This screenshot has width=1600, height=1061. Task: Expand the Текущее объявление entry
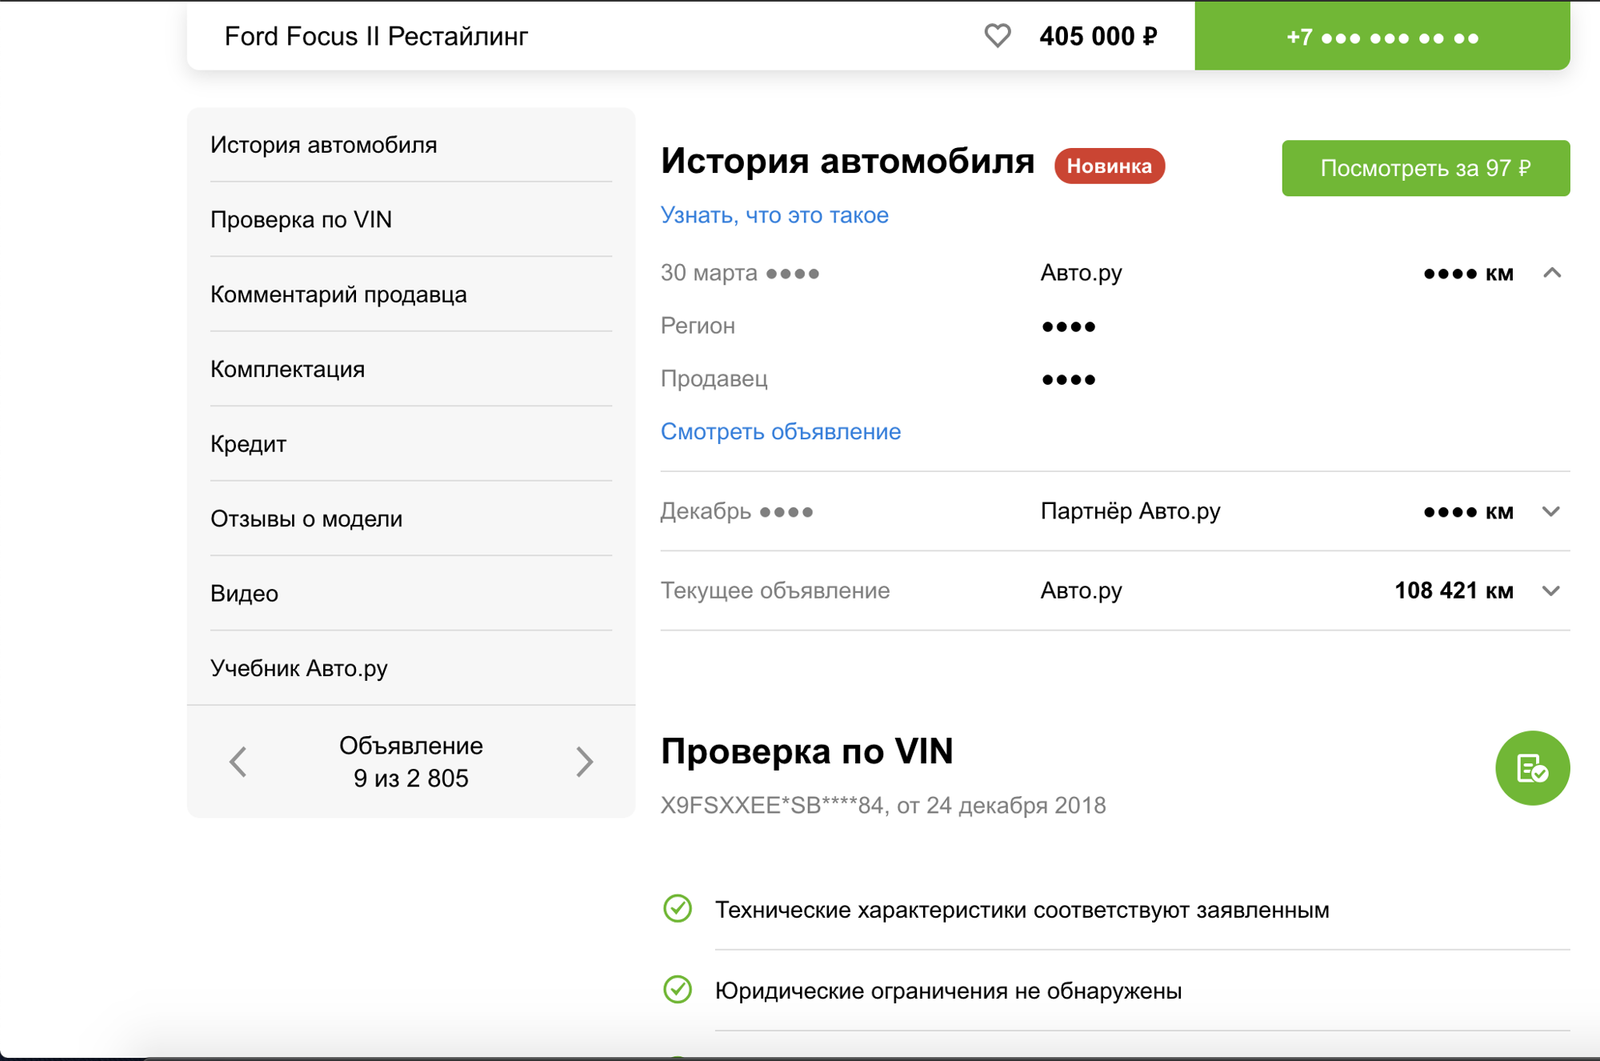1551,590
